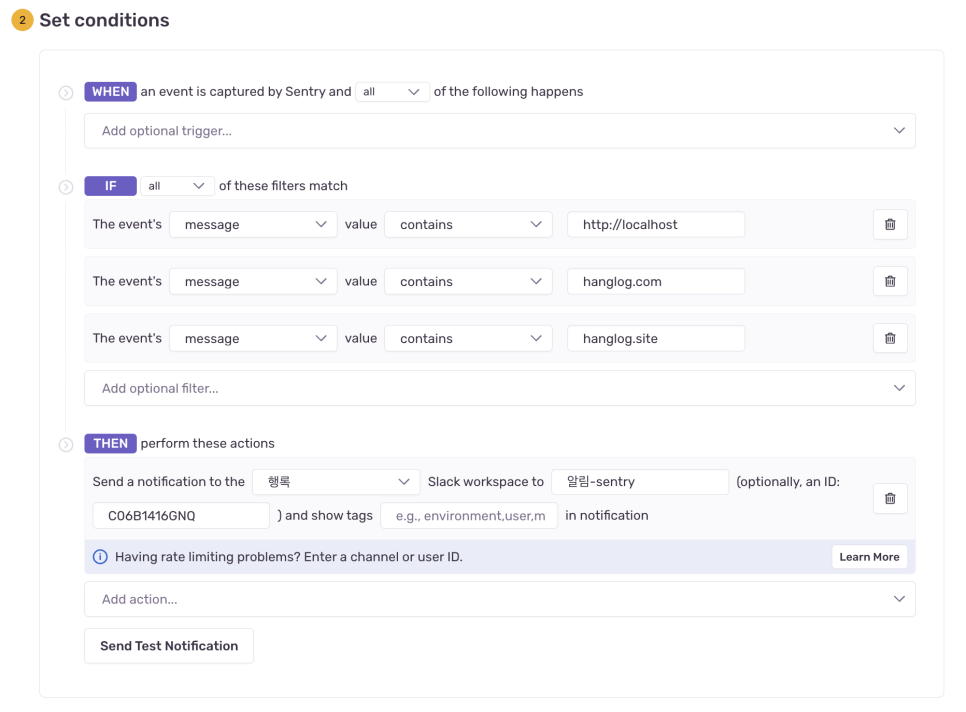Click the circle step icon beside WHEN

pyautogui.click(x=66, y=93)
